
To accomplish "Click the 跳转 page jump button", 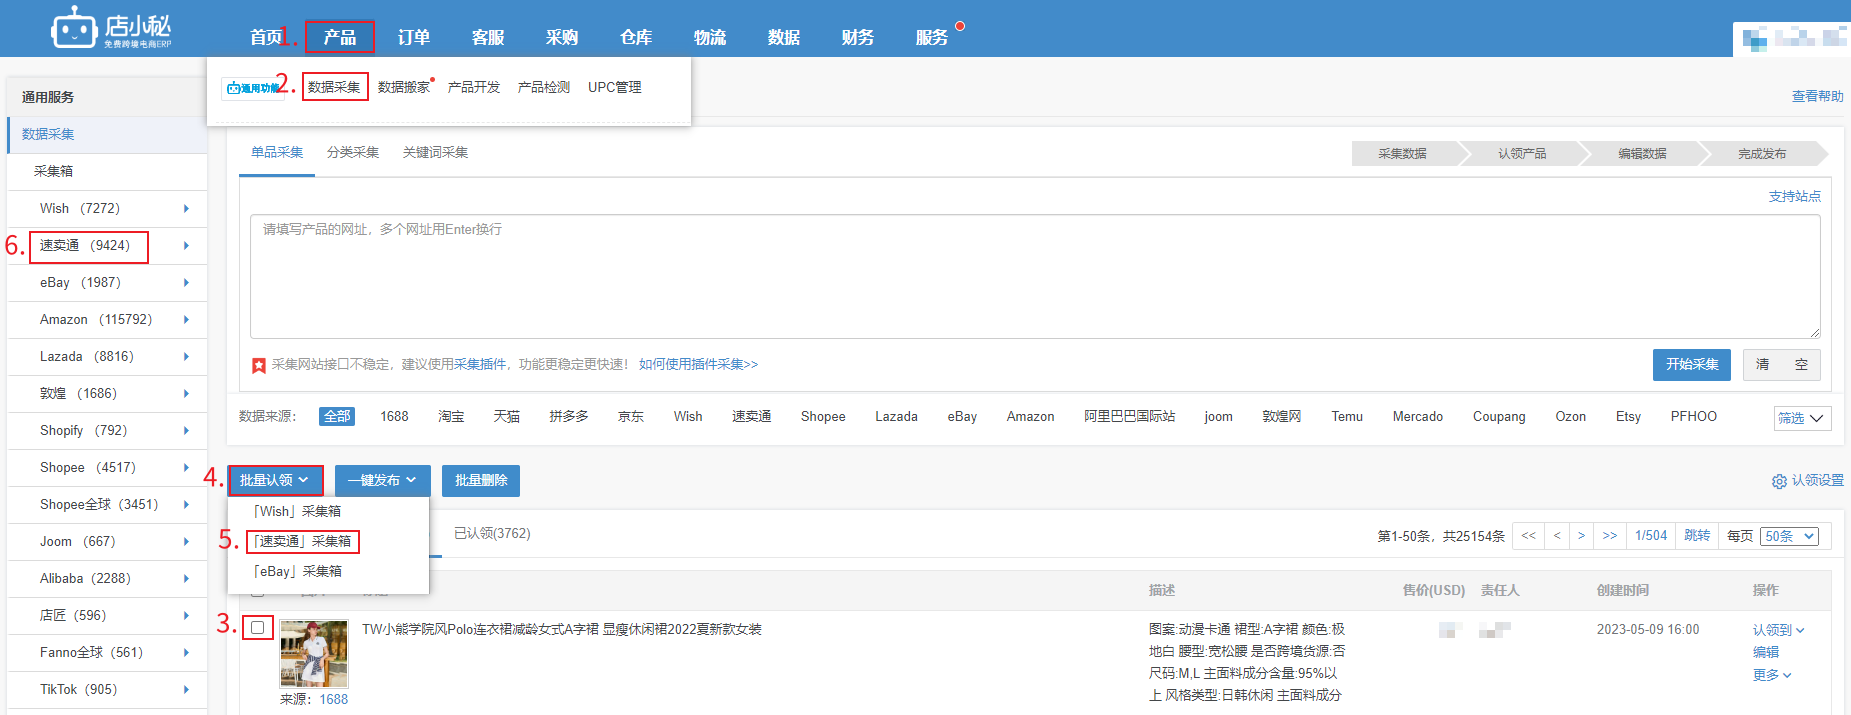I will (x=1697, y=536).
